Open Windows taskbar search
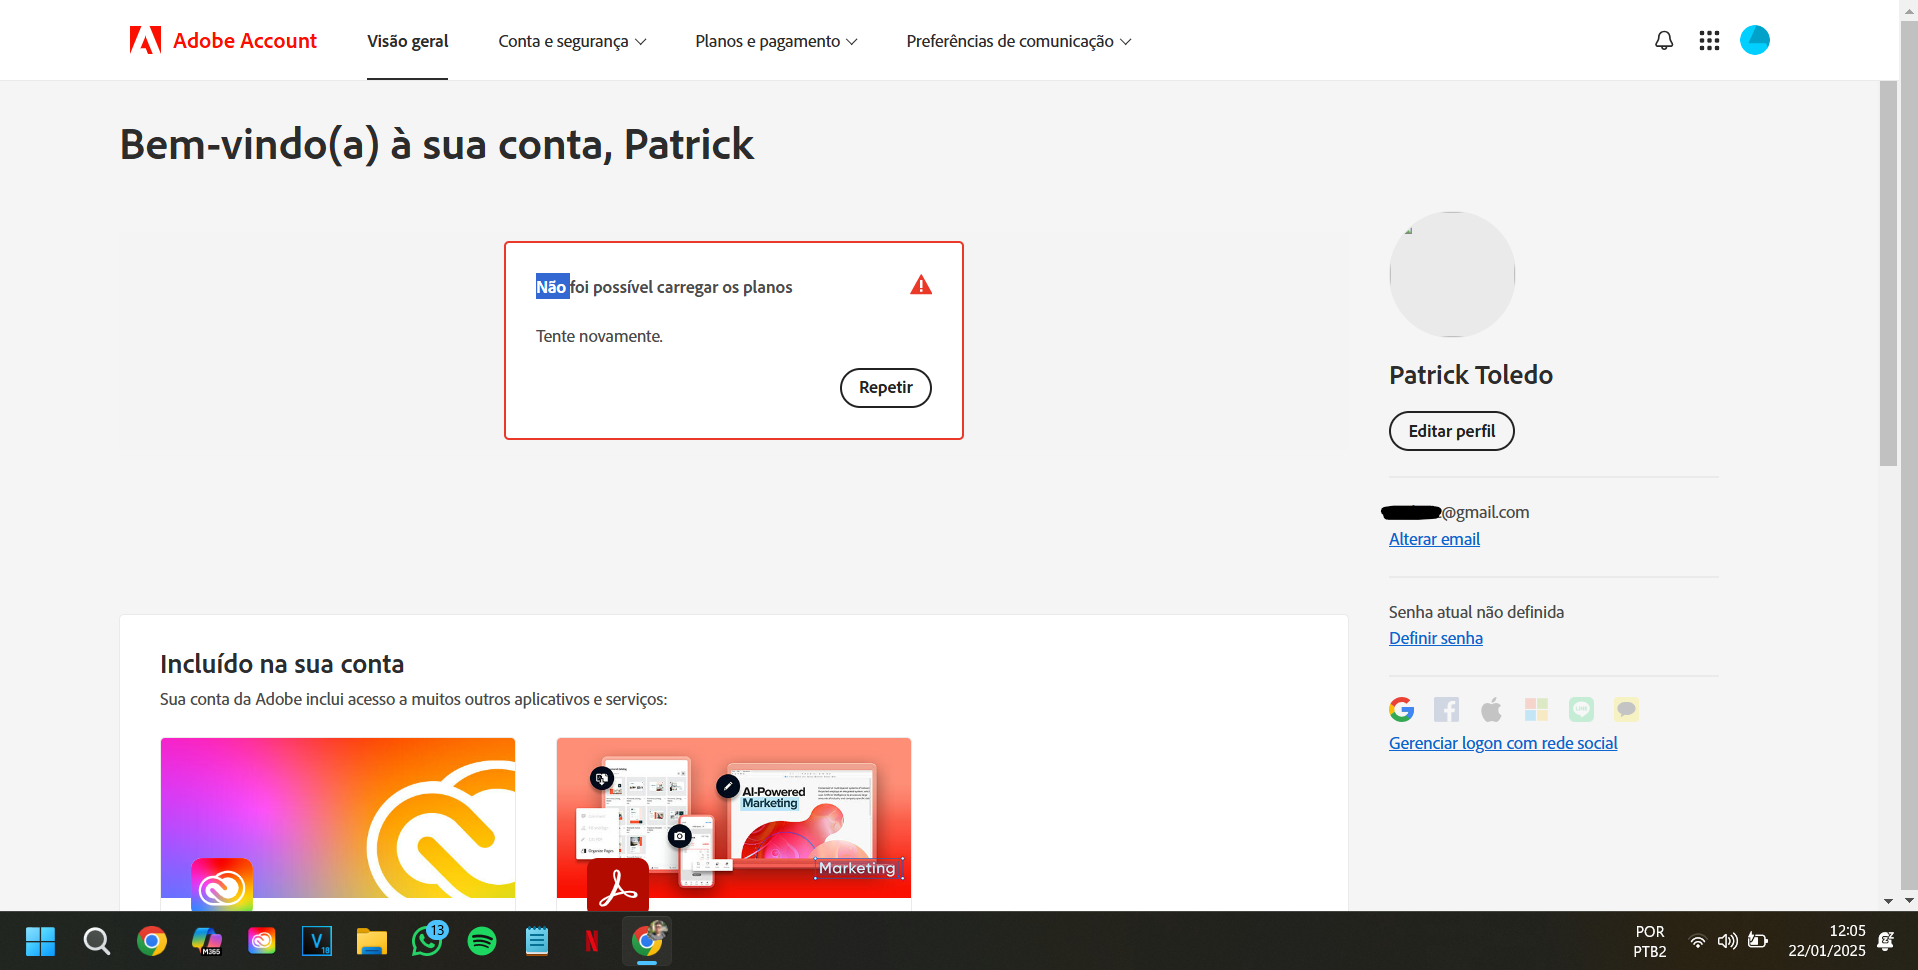This screenshot has width=1918, height=970. tap(97, 941)
